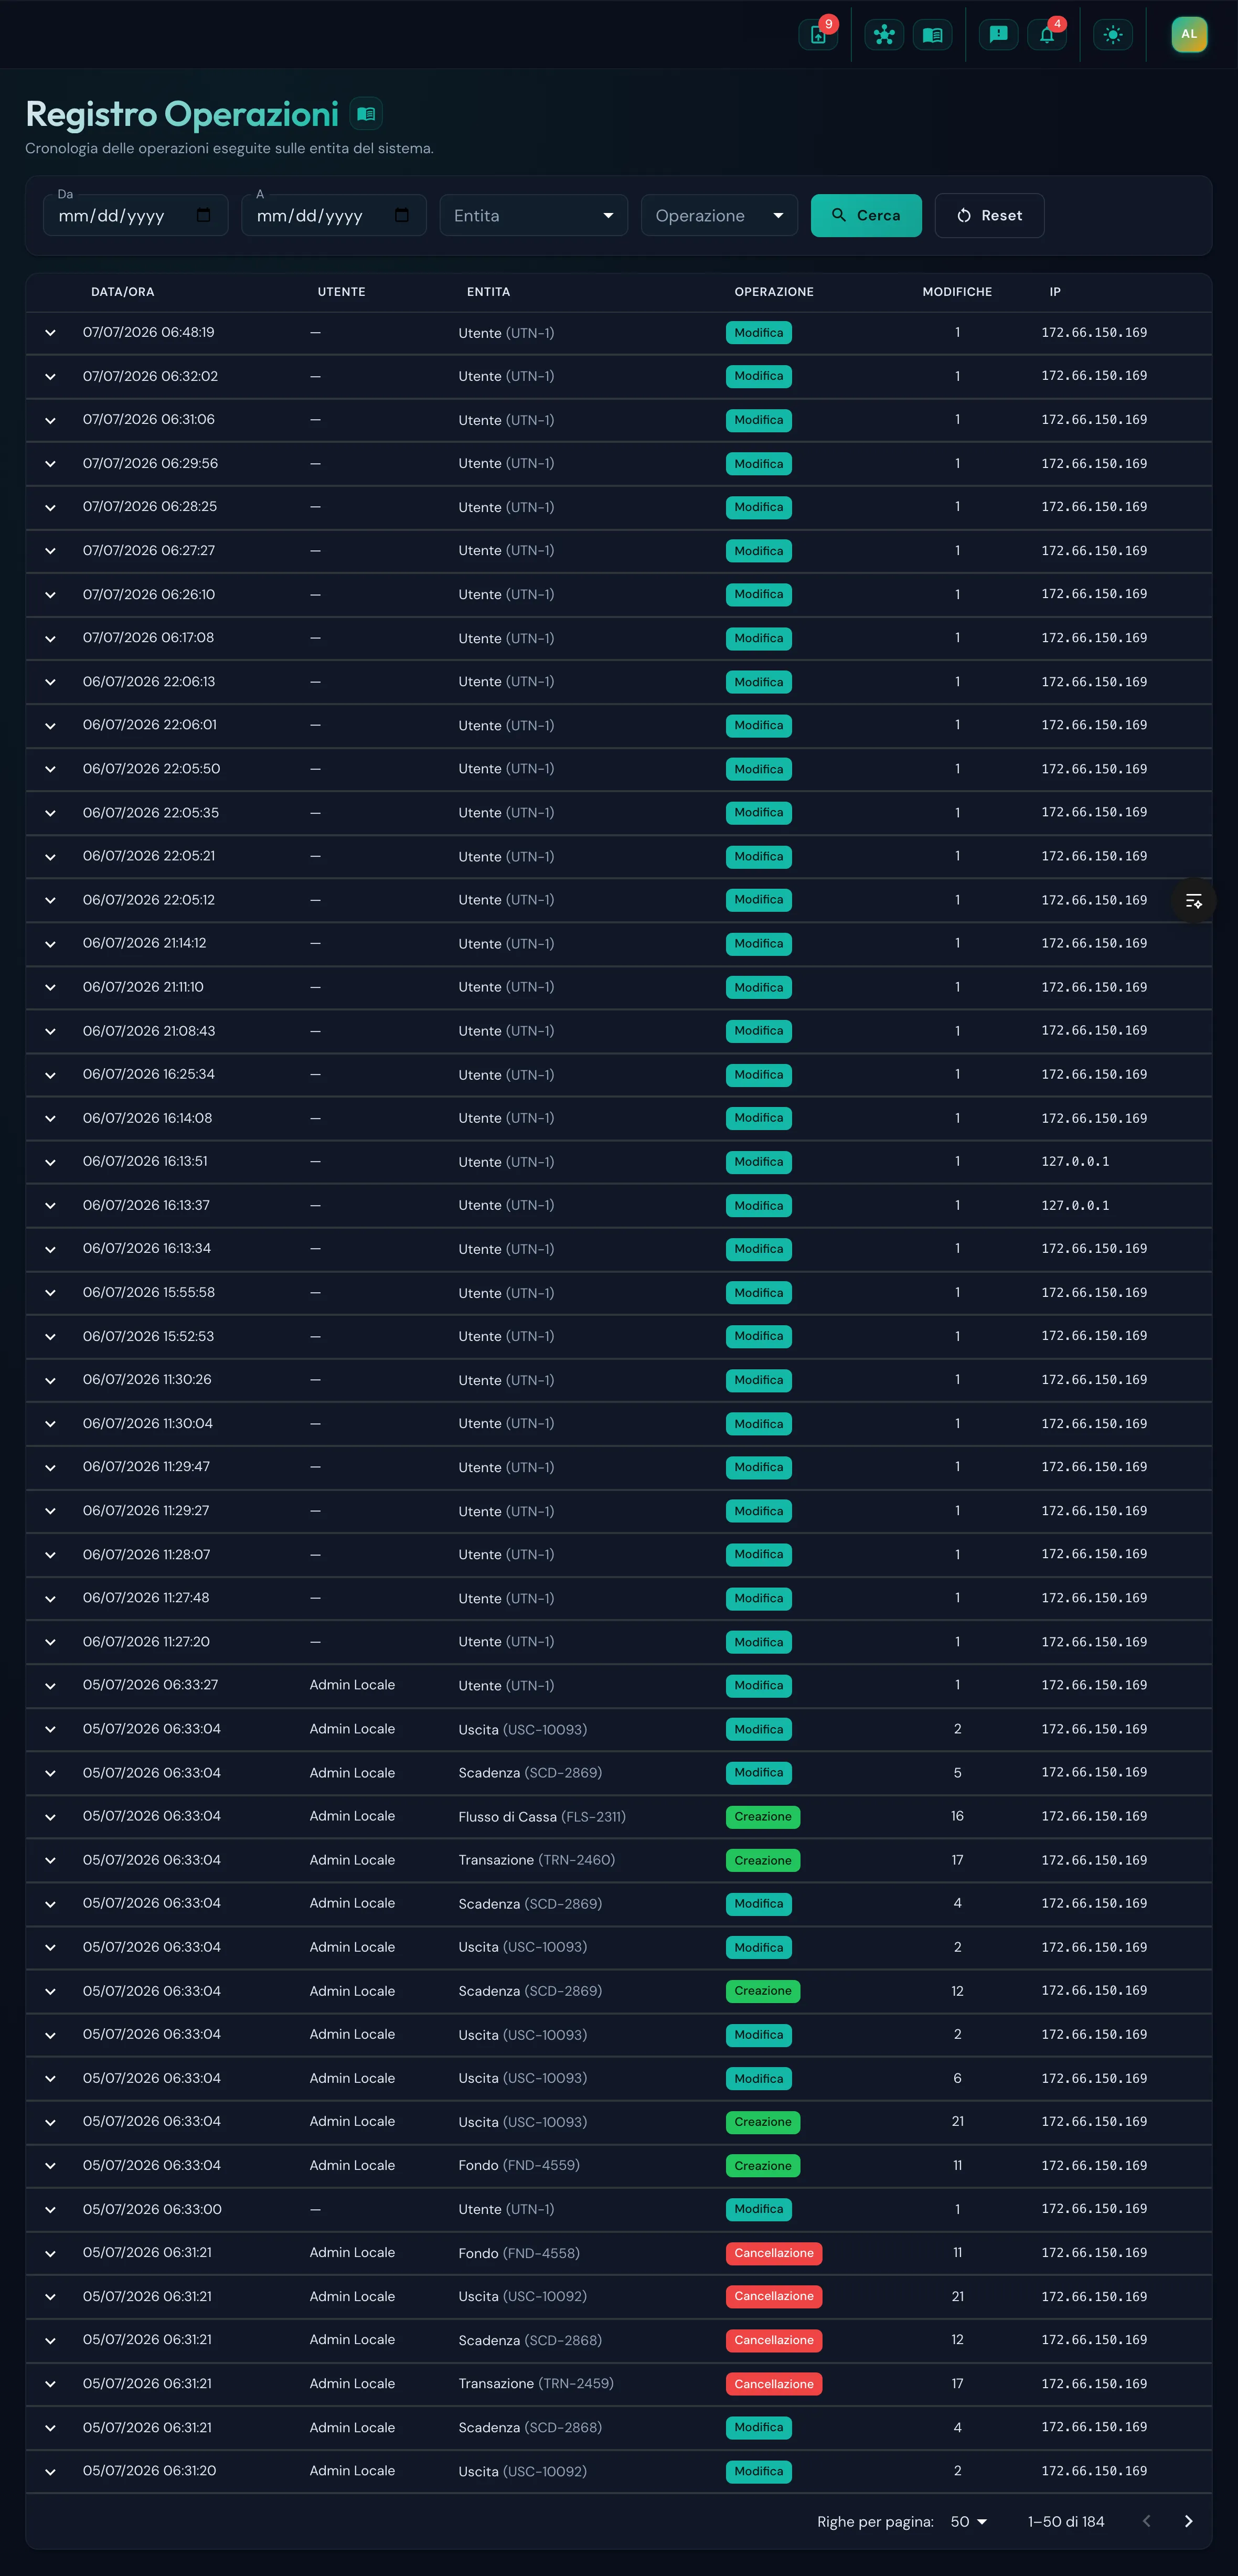The width and height of the screenshot is (1238, 2576).
Task: Open calendar picker in the A date field
Action: 402,215
